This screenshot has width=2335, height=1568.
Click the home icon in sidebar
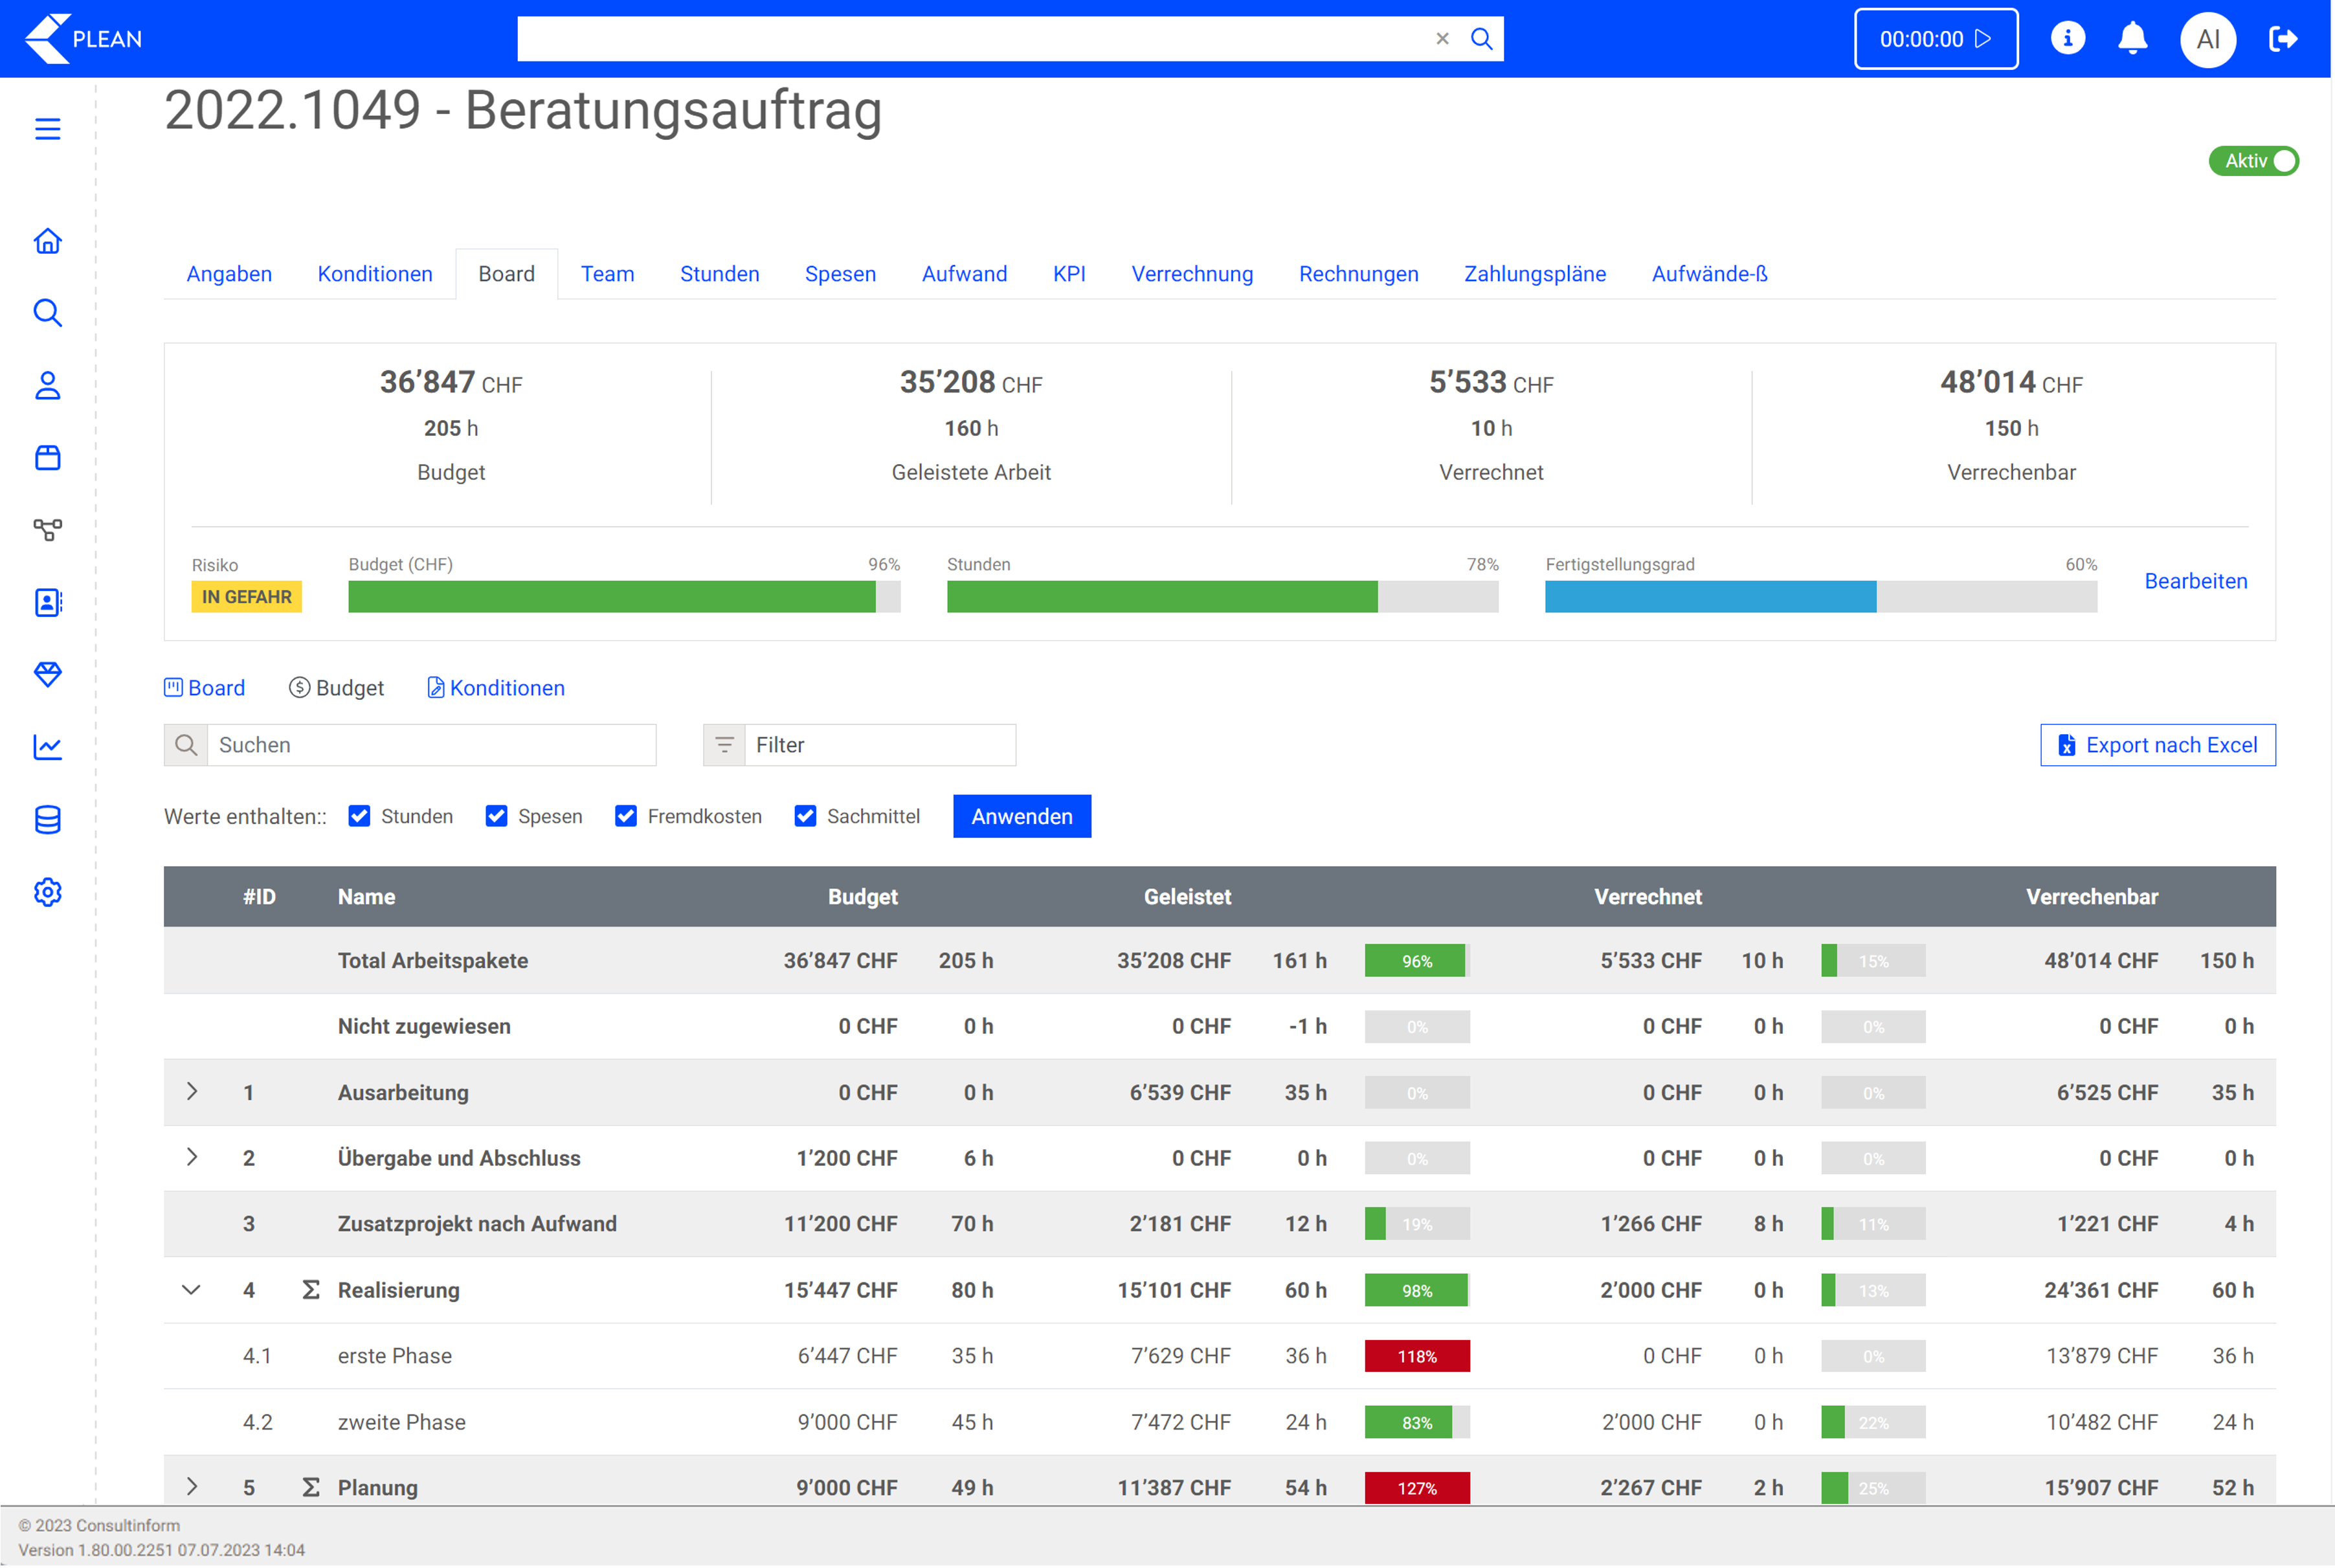pyautogui.click(x=47, y=241)
